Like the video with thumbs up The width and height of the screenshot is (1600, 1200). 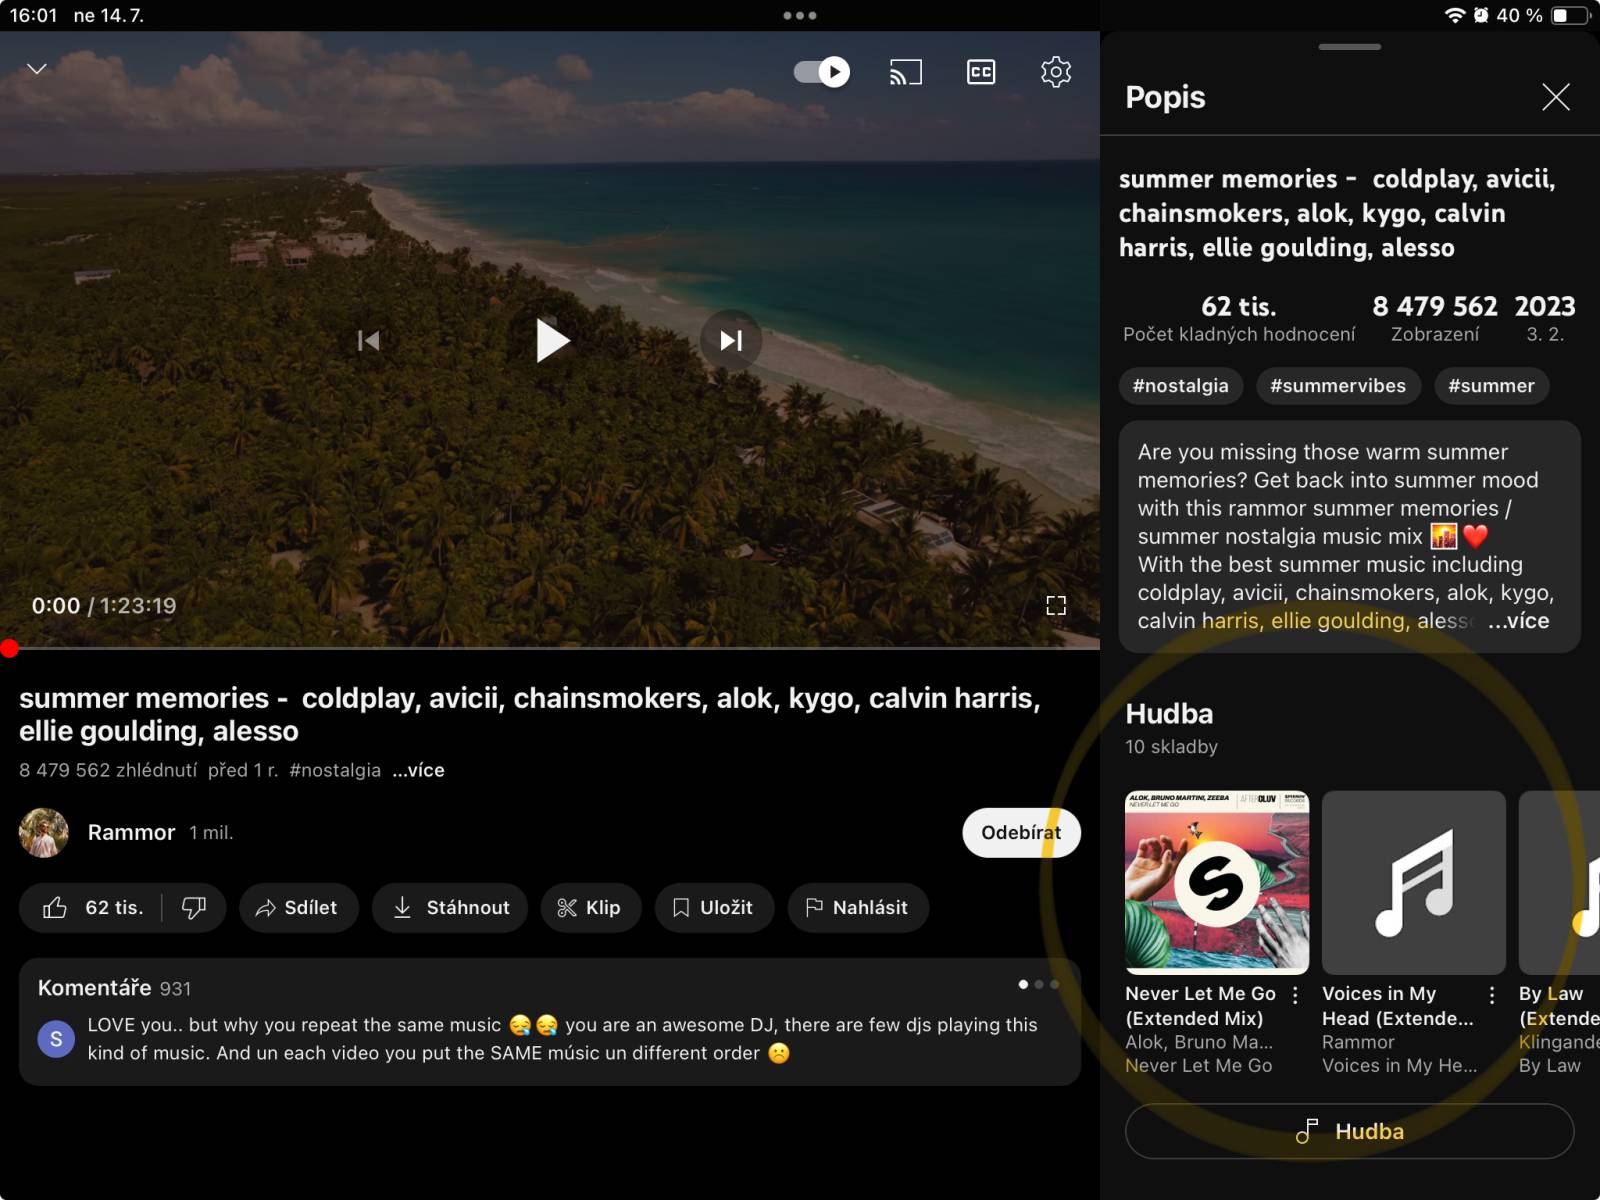pyautogui.click(x=92, y=908)
